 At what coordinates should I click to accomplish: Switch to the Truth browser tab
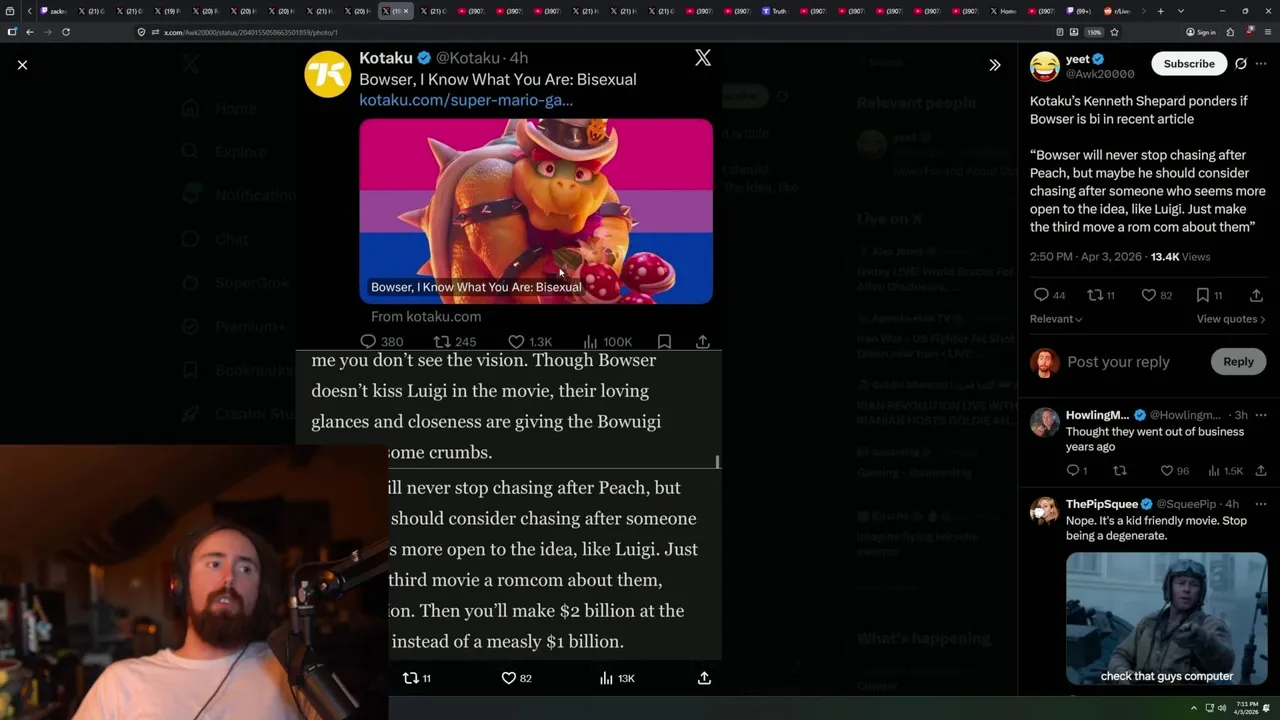774,11
